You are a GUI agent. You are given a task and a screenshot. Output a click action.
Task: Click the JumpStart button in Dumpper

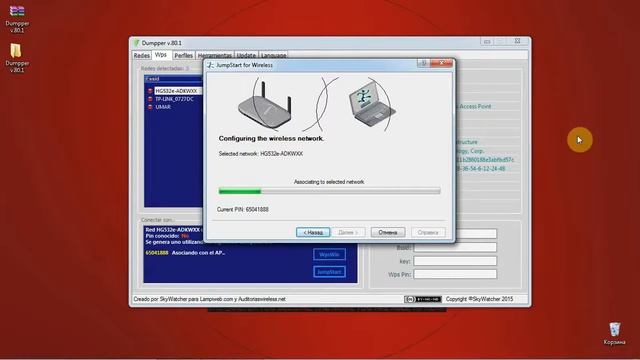[x=329, y=272]
